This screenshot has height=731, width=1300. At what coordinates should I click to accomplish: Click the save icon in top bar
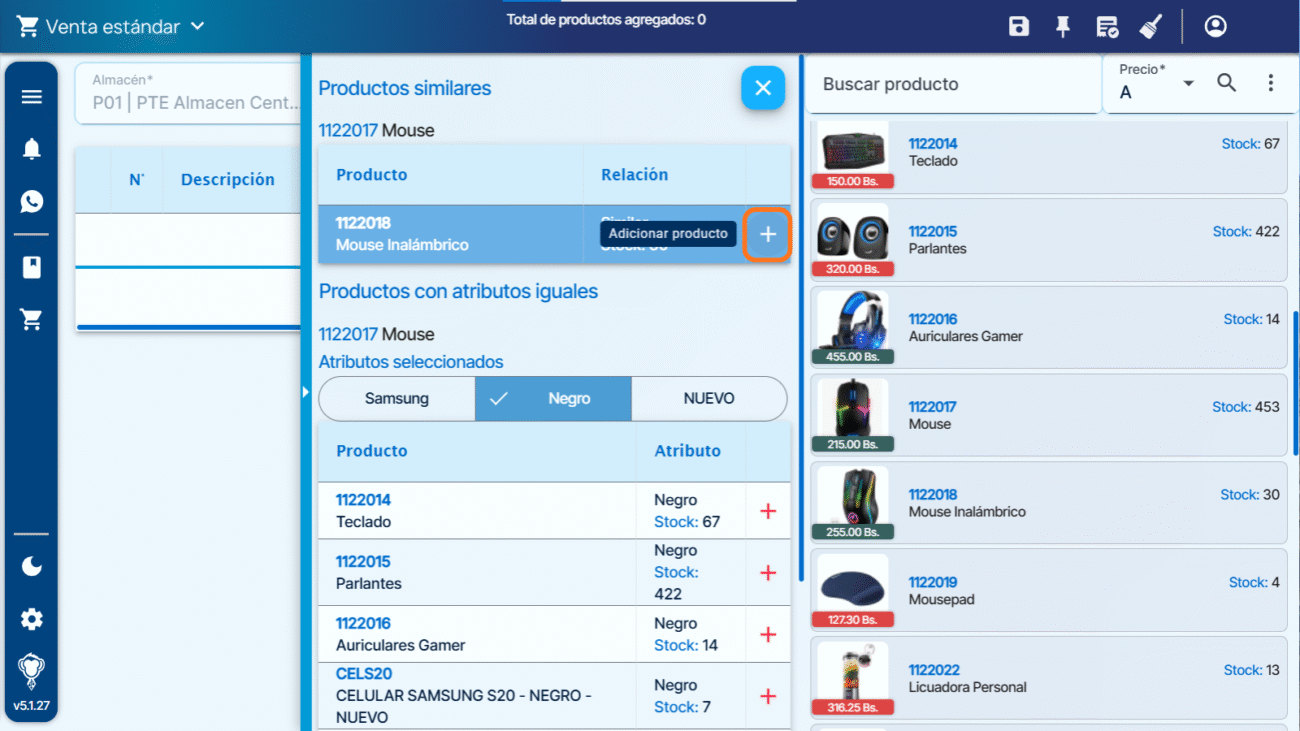[x=1018, y=27]
